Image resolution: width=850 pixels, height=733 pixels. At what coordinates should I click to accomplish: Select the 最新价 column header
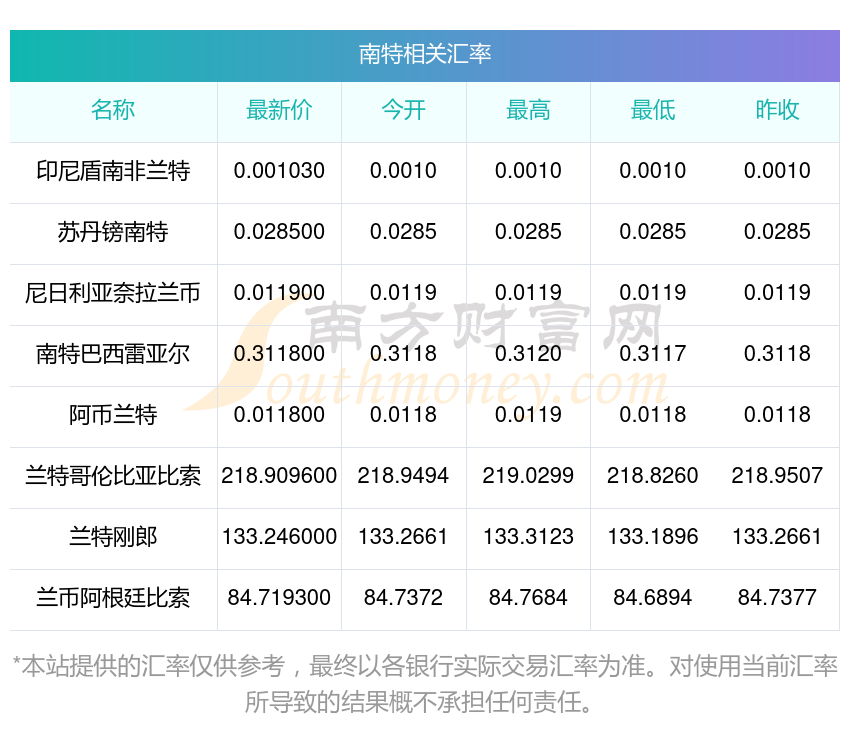coord(279,110)
